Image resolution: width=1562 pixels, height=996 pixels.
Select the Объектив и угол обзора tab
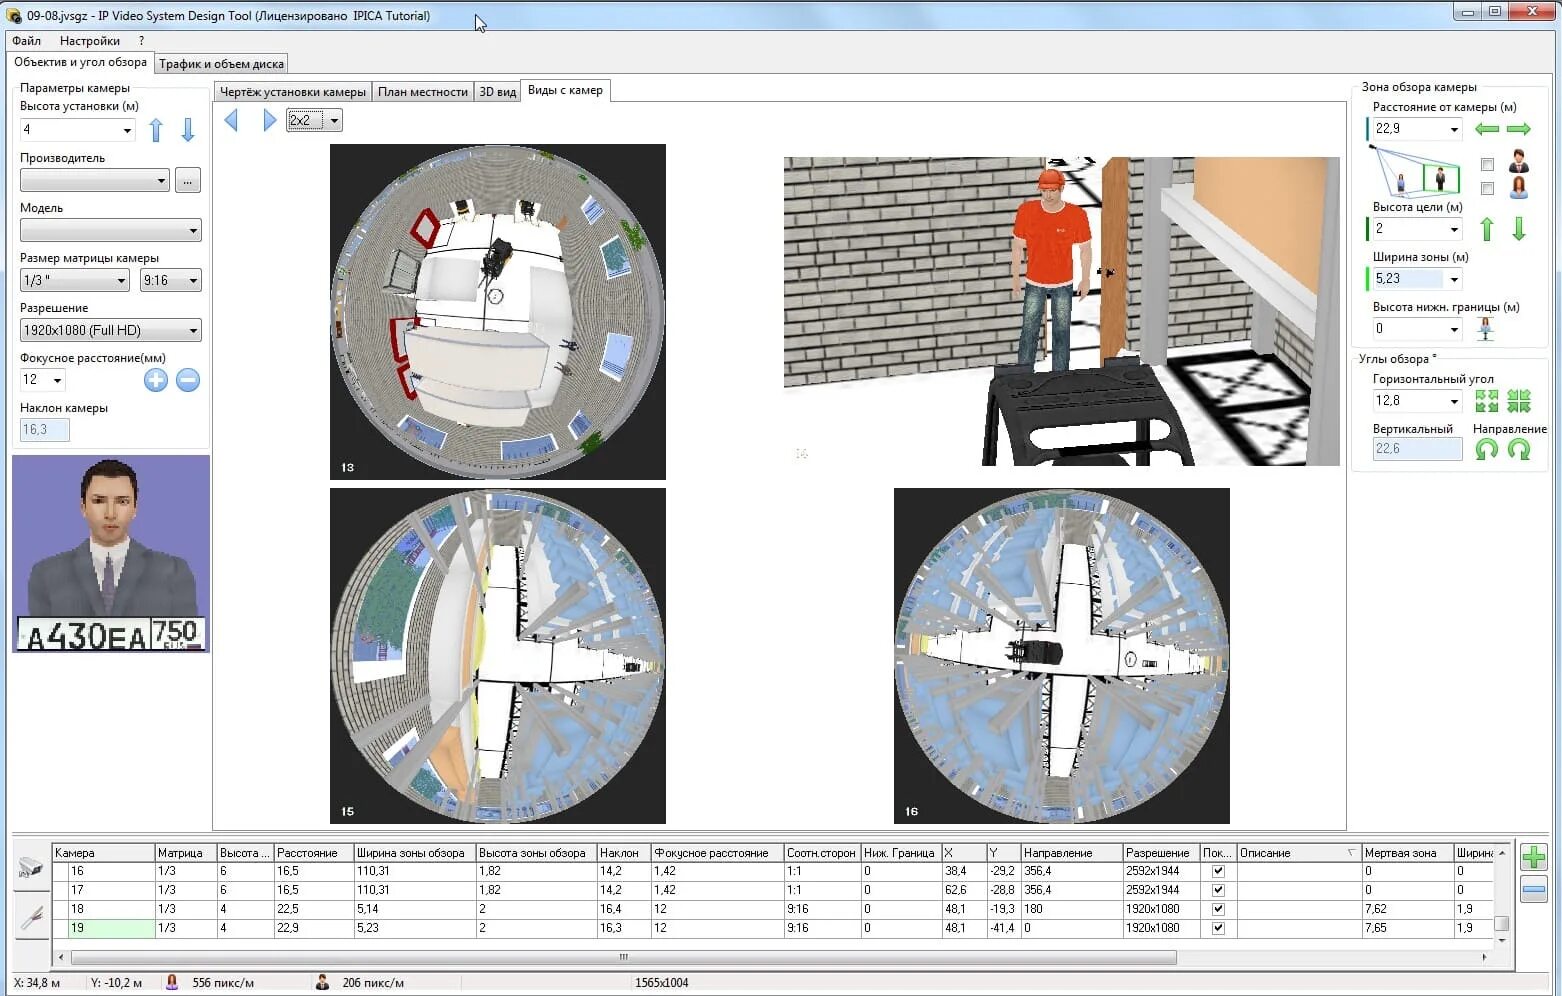(x=80, y=62)
